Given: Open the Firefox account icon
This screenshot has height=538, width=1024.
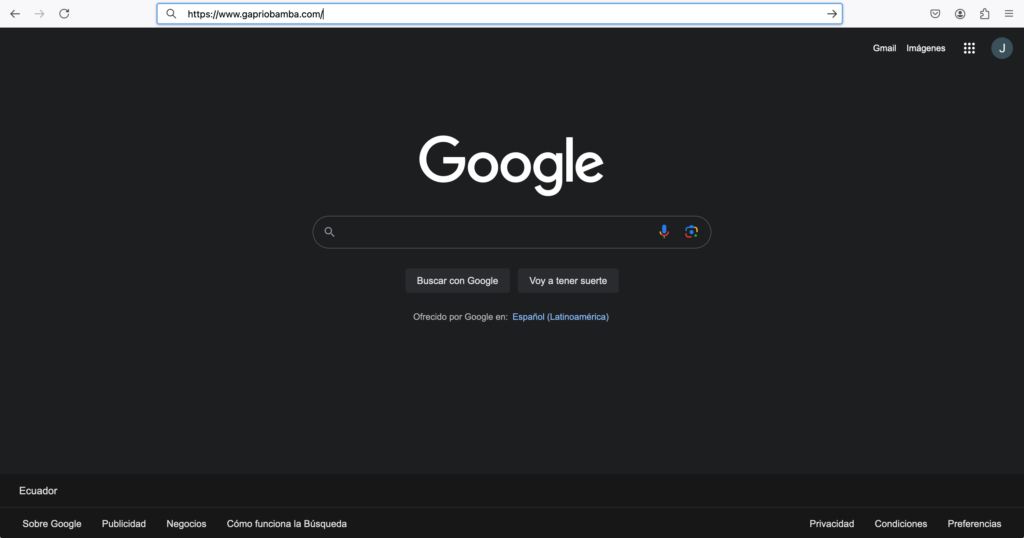Looking at the screenshot, I should pyautogui.click(x=960, y=14).
